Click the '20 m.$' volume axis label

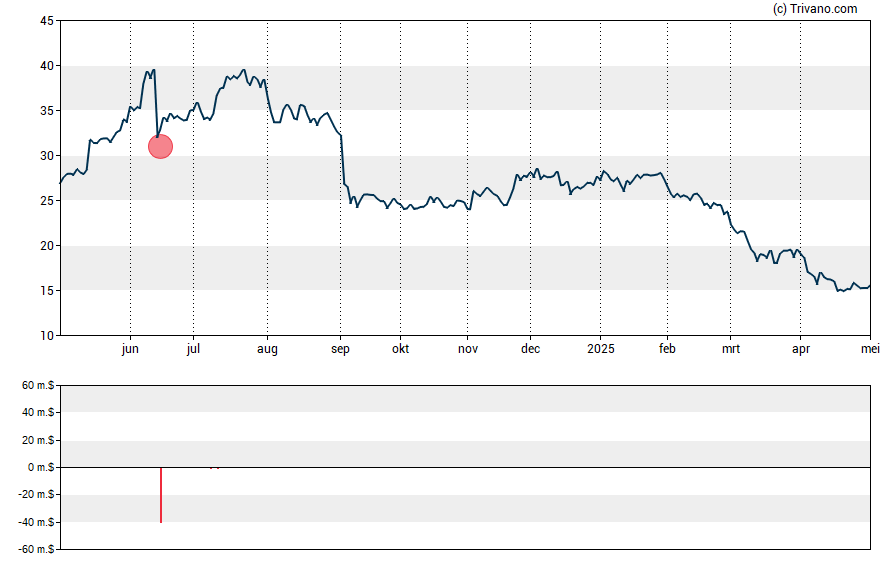tap(38, 440)
